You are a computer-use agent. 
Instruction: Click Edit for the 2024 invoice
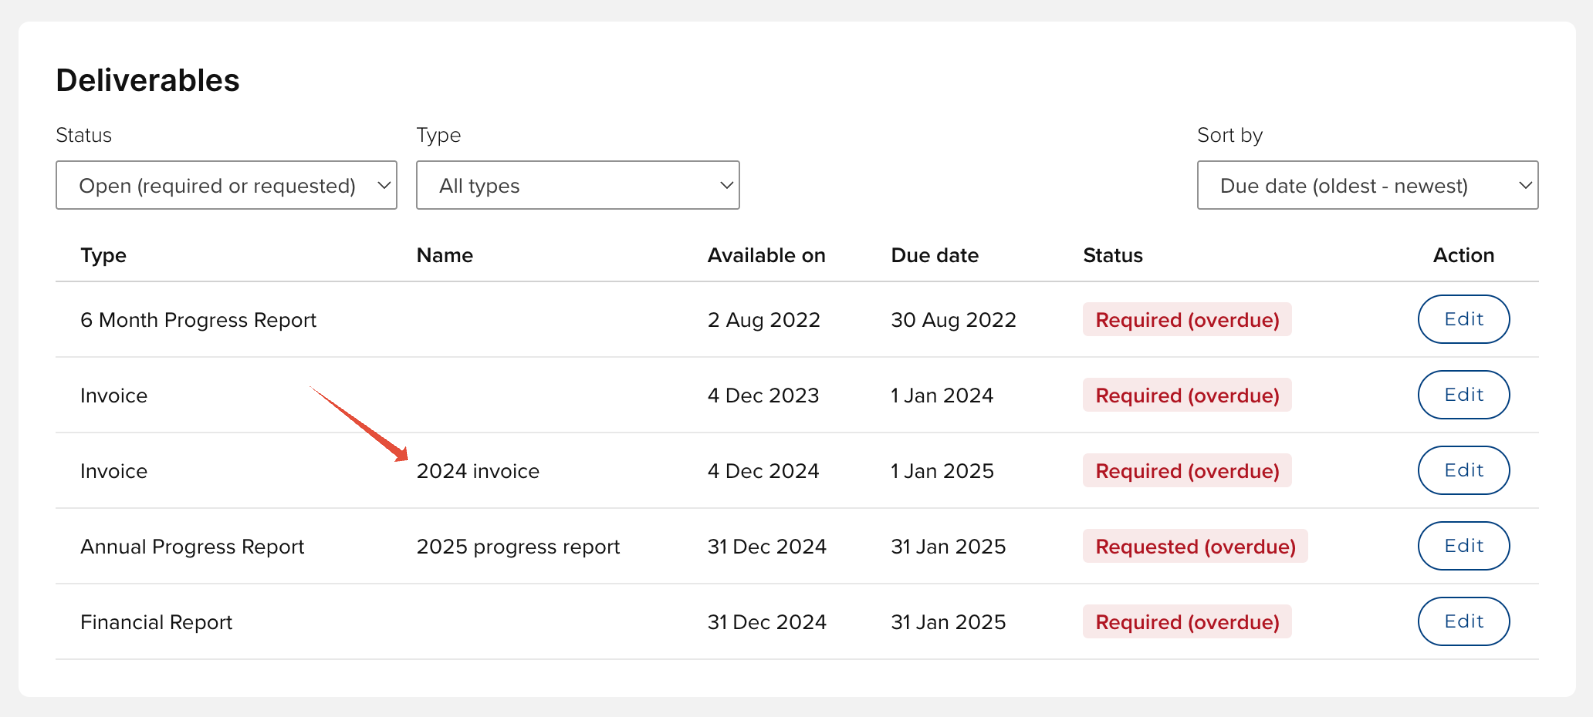1463,470
